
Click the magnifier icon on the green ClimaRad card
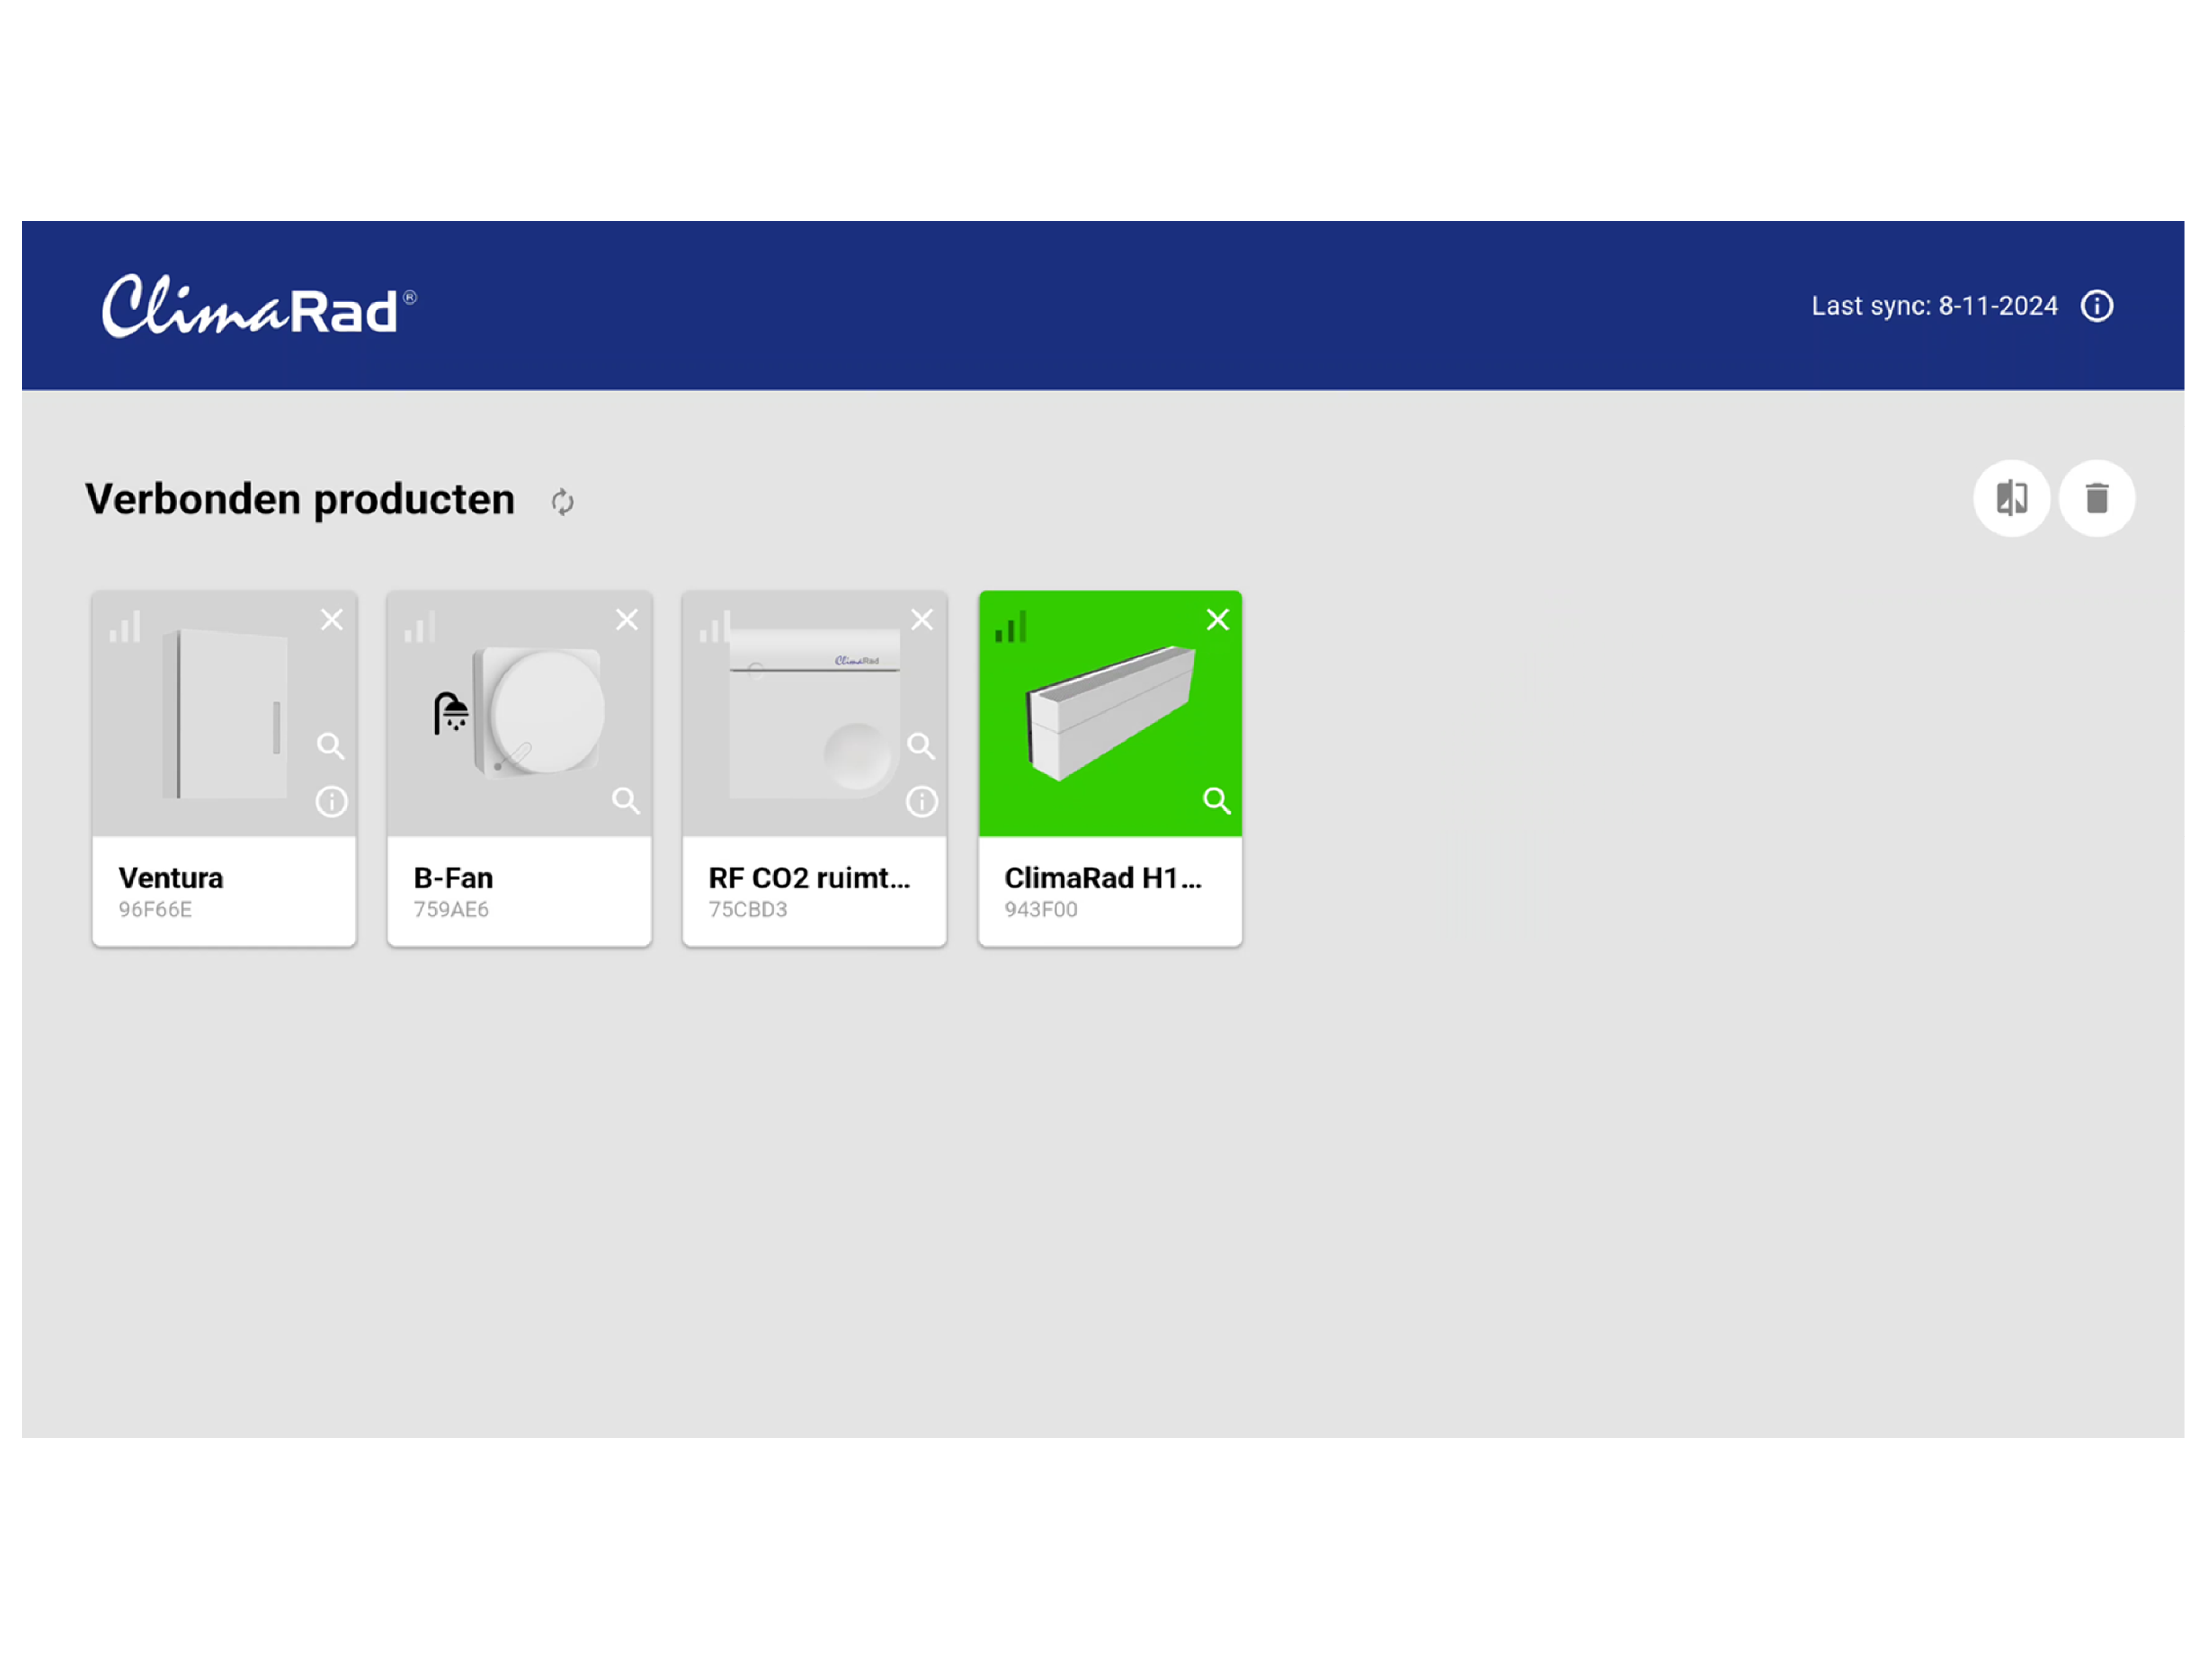1216,800
